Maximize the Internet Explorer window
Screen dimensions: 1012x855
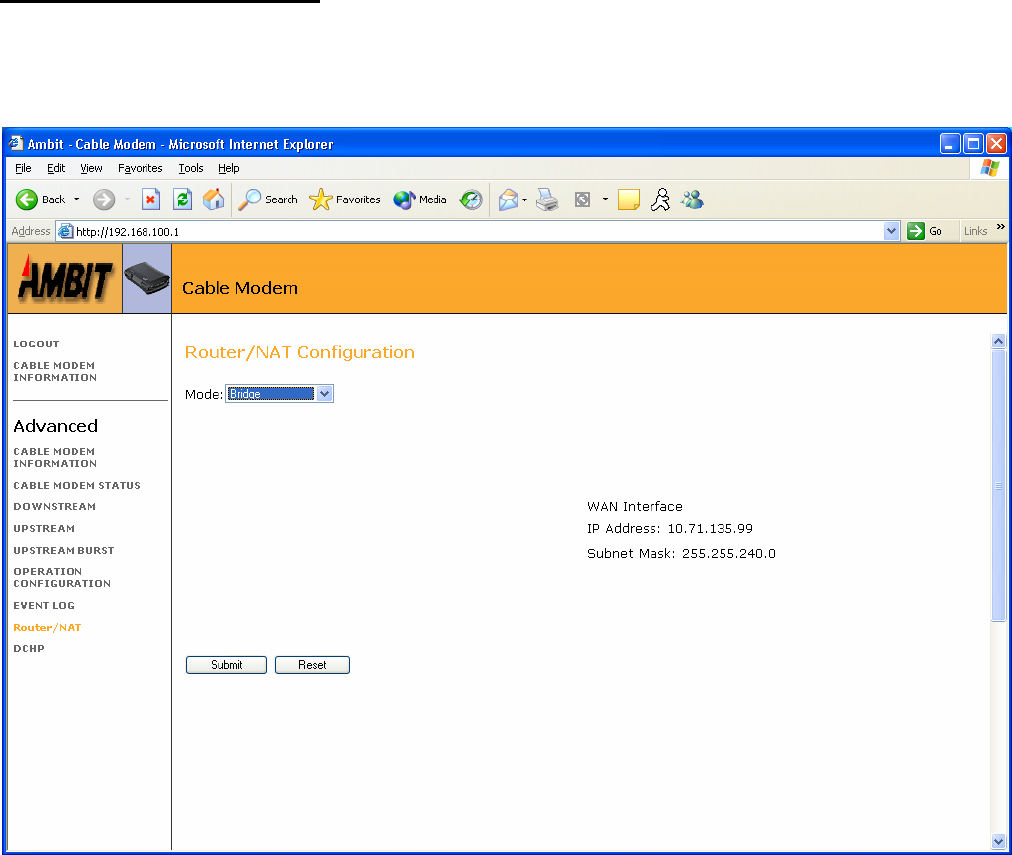[x=973, y=143]
